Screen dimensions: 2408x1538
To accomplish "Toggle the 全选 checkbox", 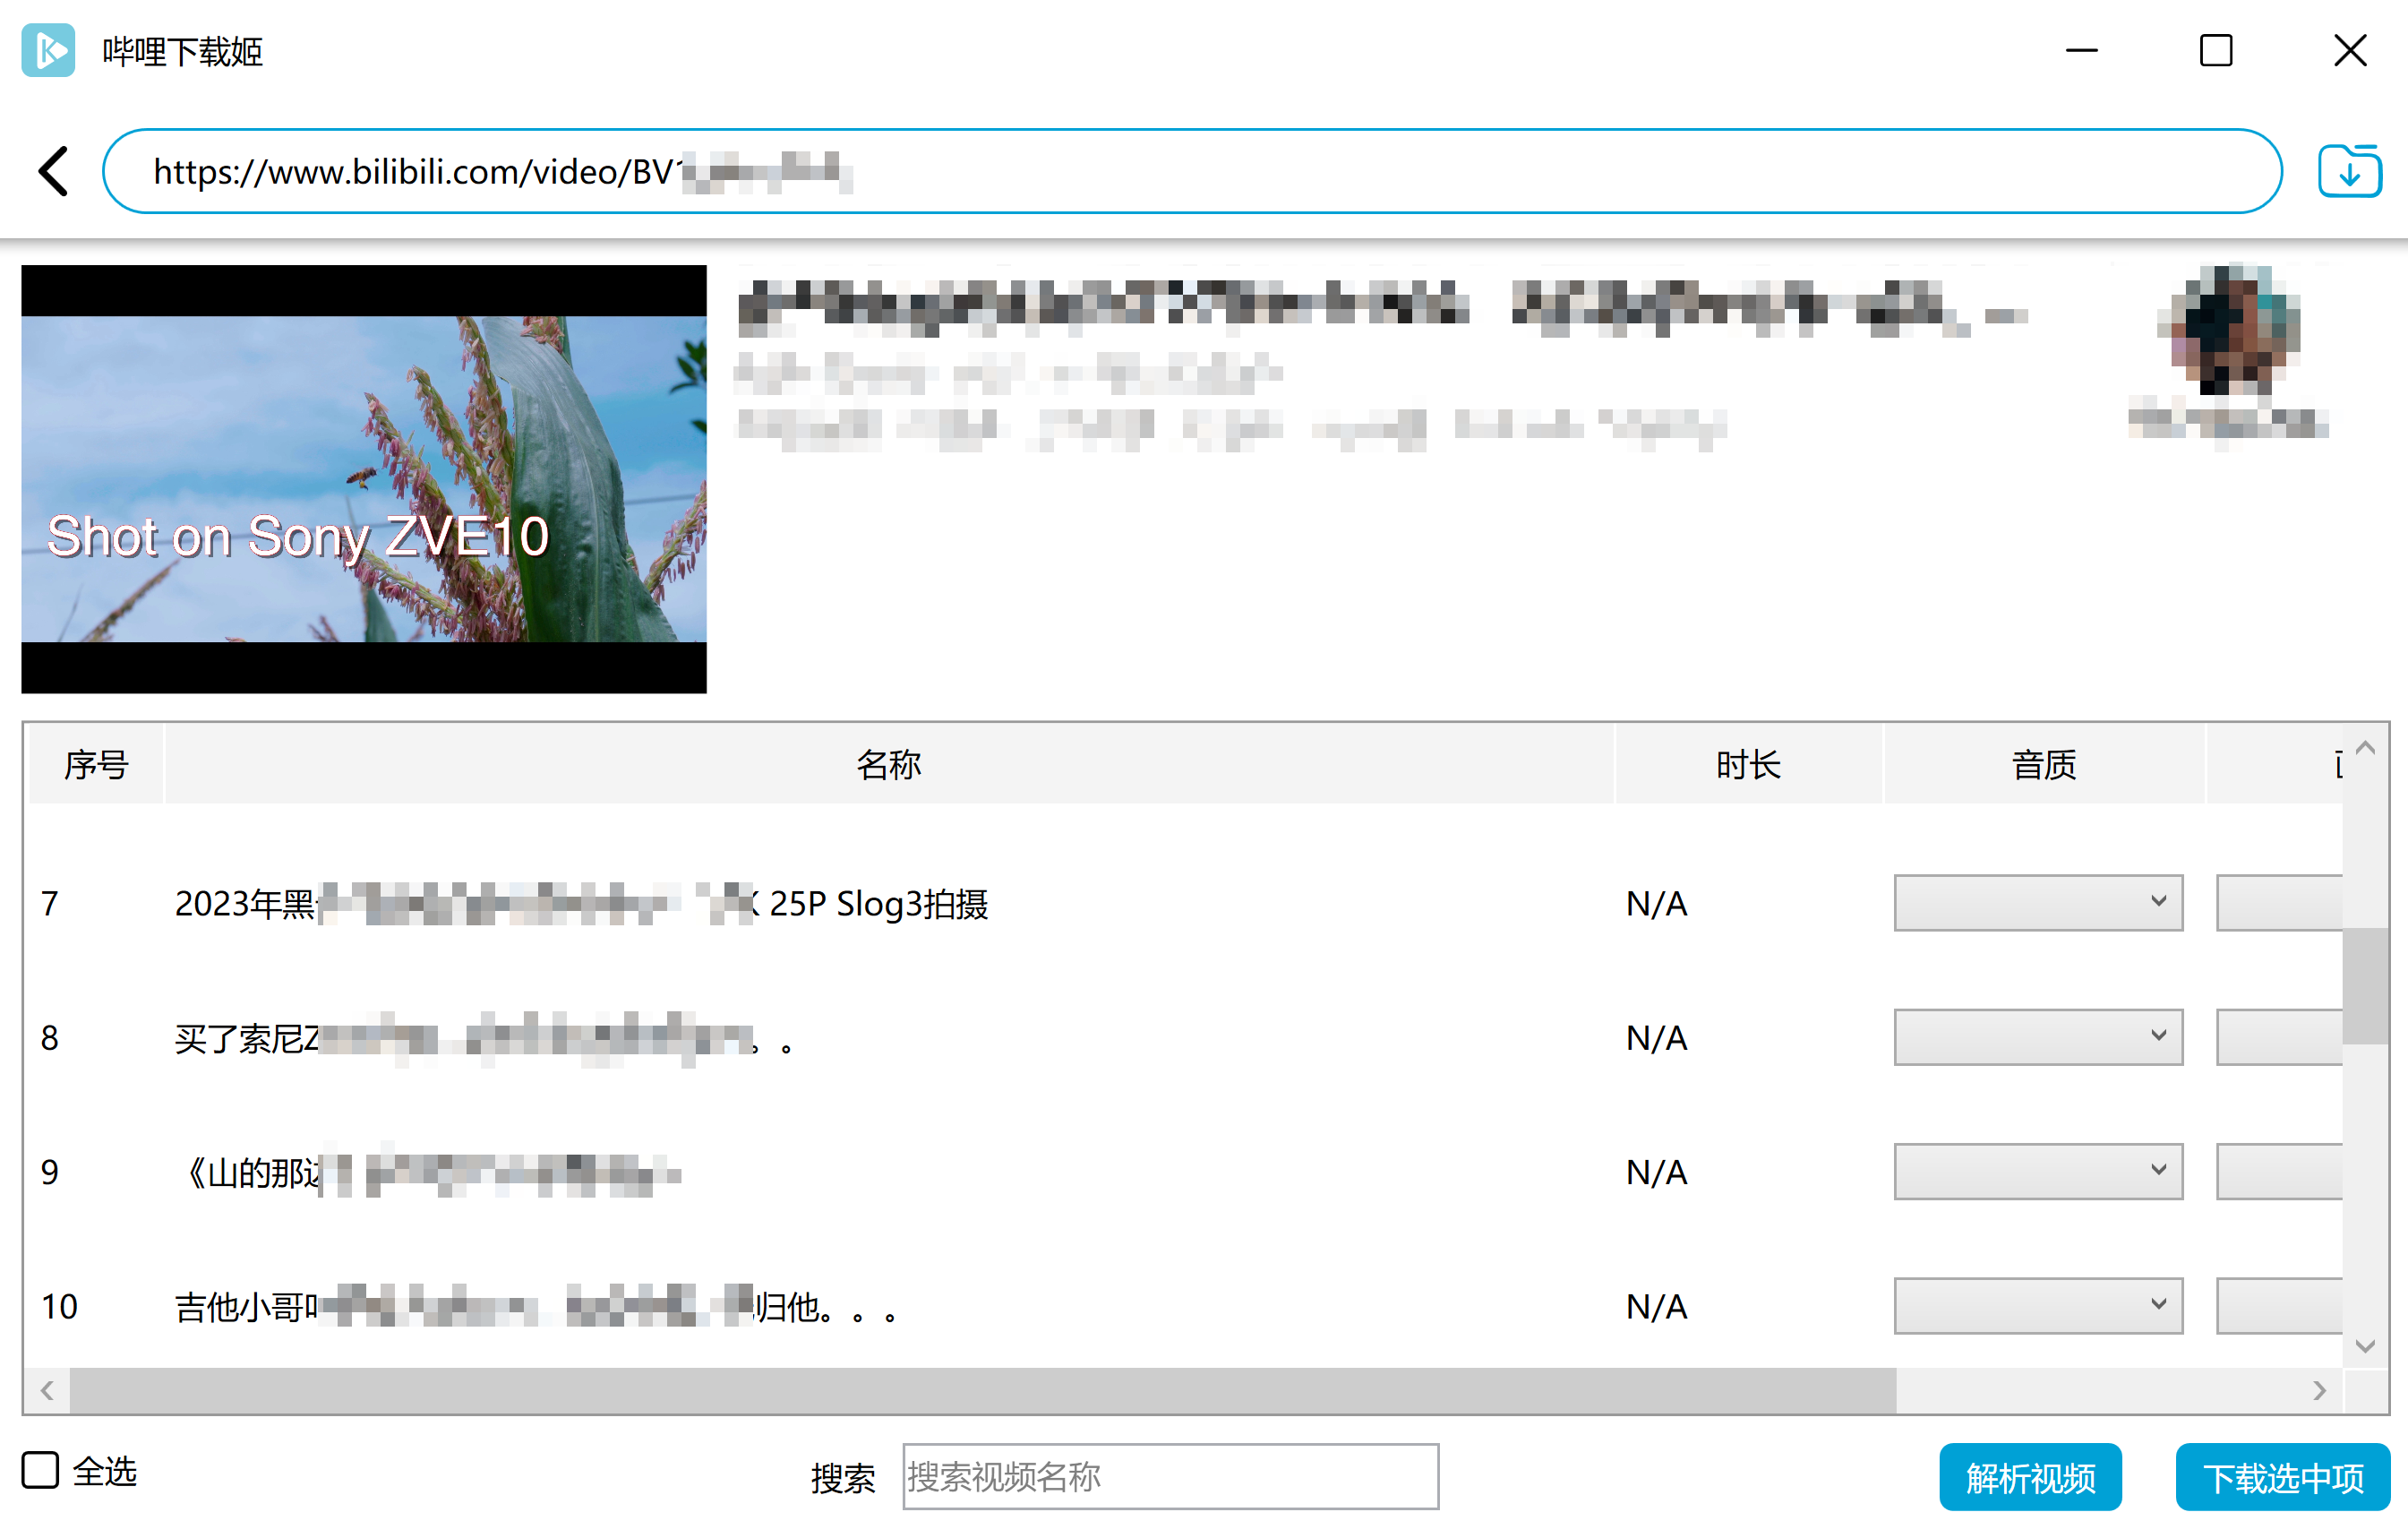I will coord(41,1470).
